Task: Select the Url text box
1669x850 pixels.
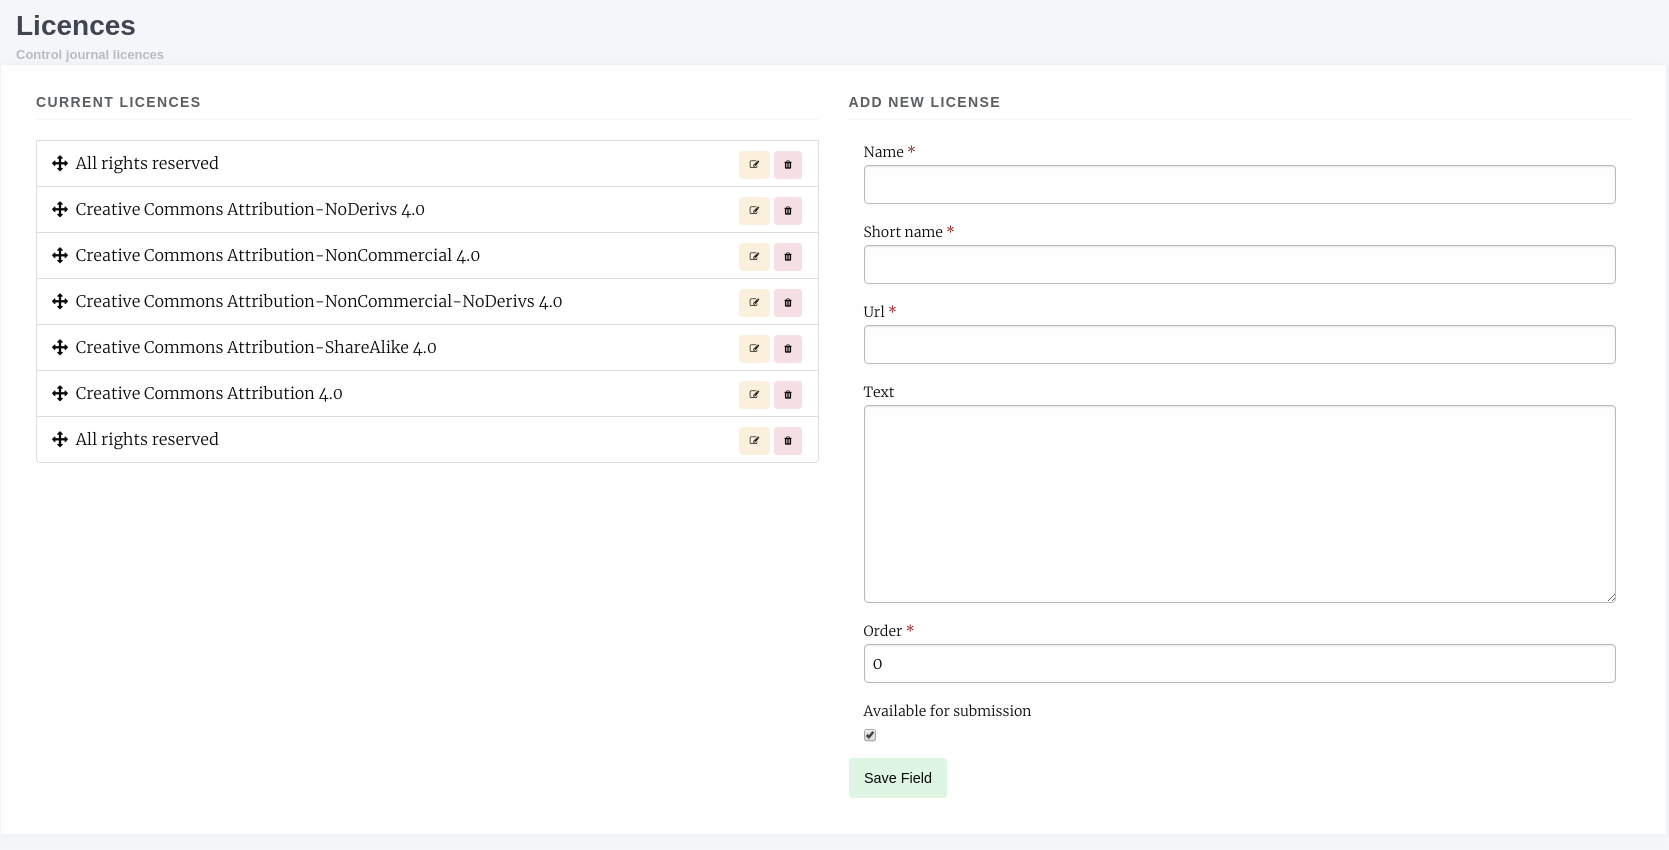Action: [x=1239, y=345]
